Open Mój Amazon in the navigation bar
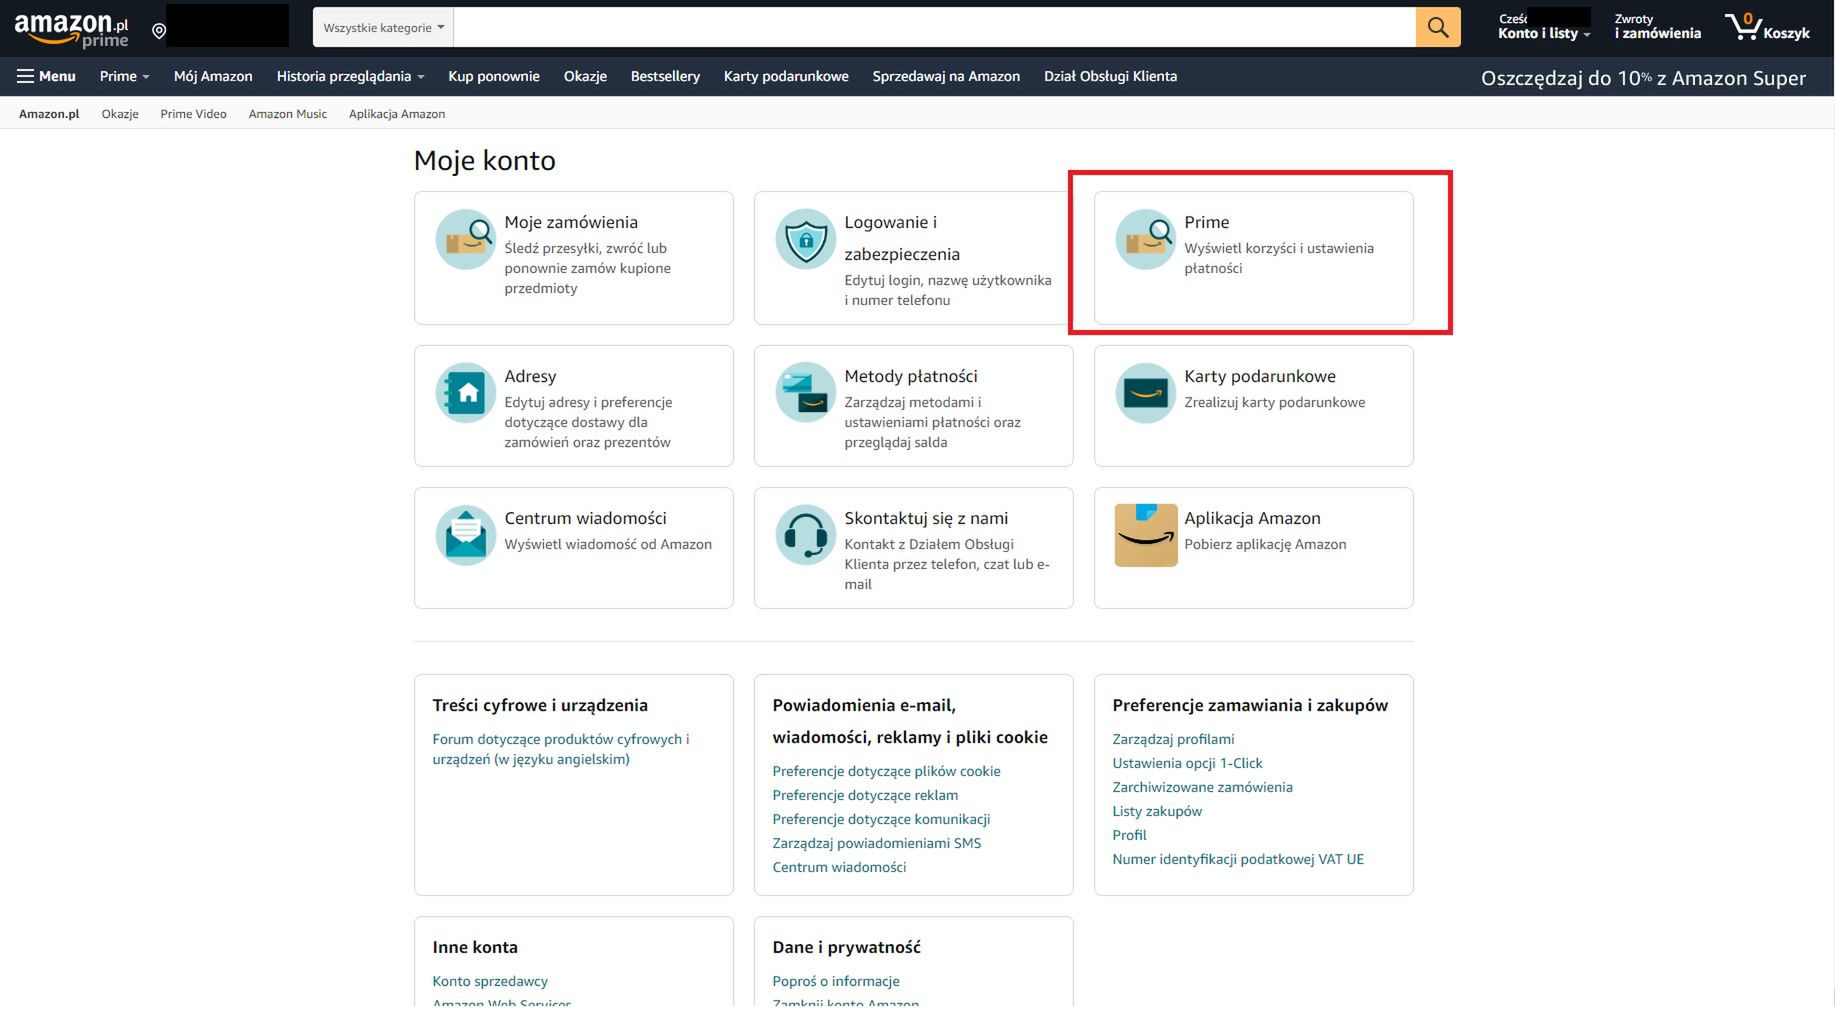 213,76
